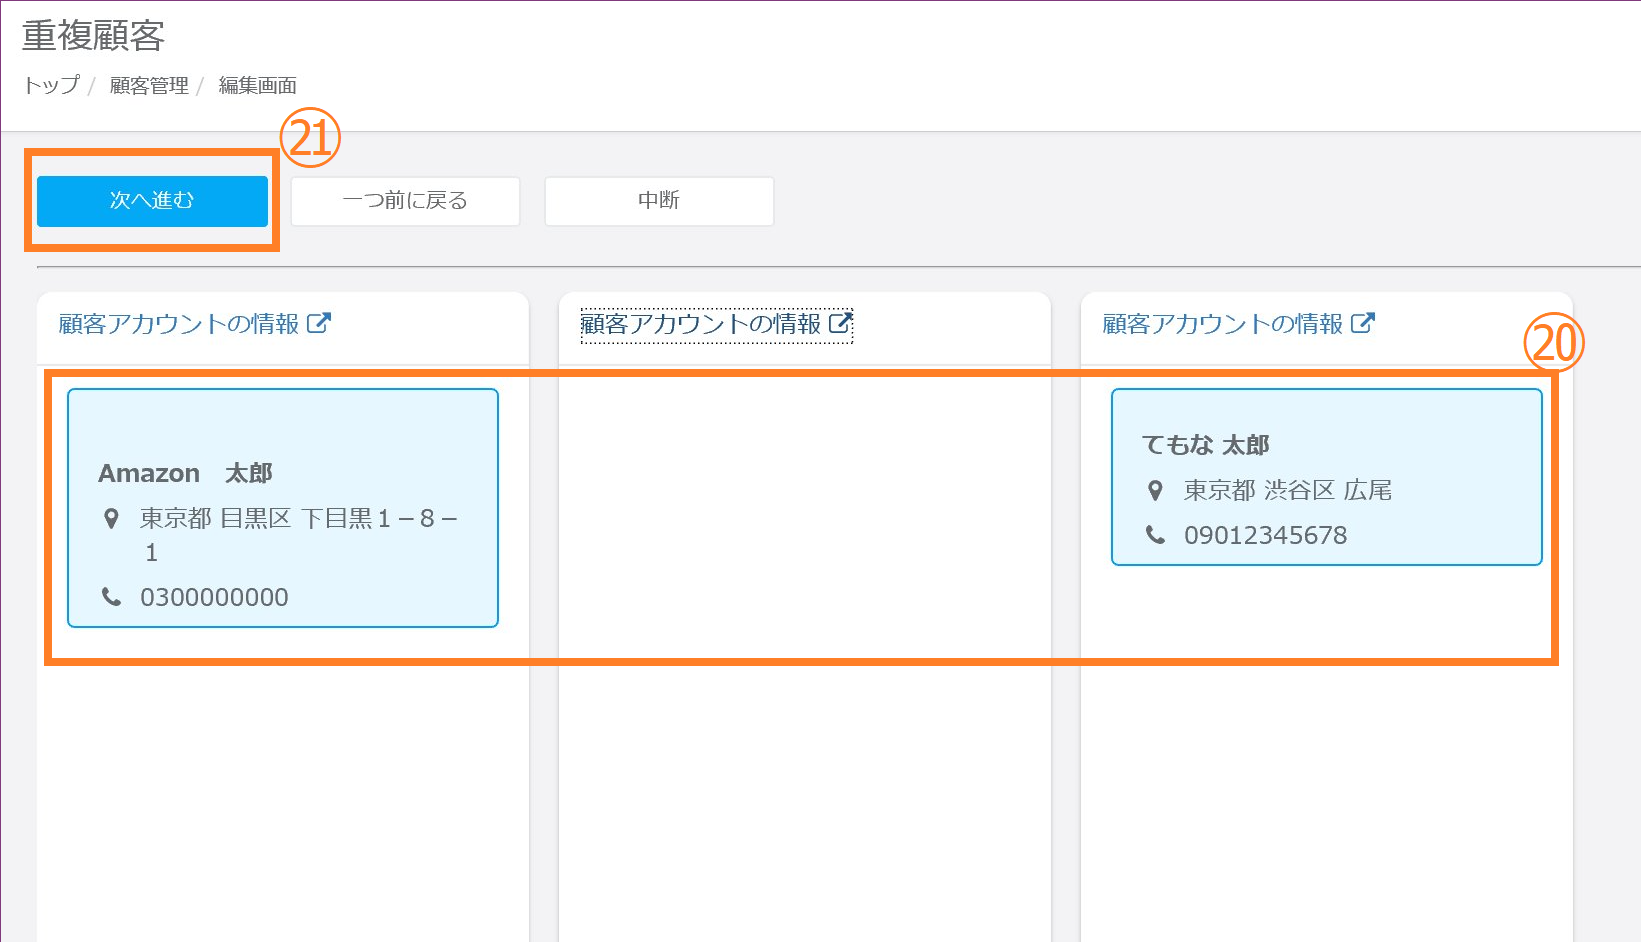
Task: Open 顧客管理 from the breadcrumb
Action: point(149,86)
